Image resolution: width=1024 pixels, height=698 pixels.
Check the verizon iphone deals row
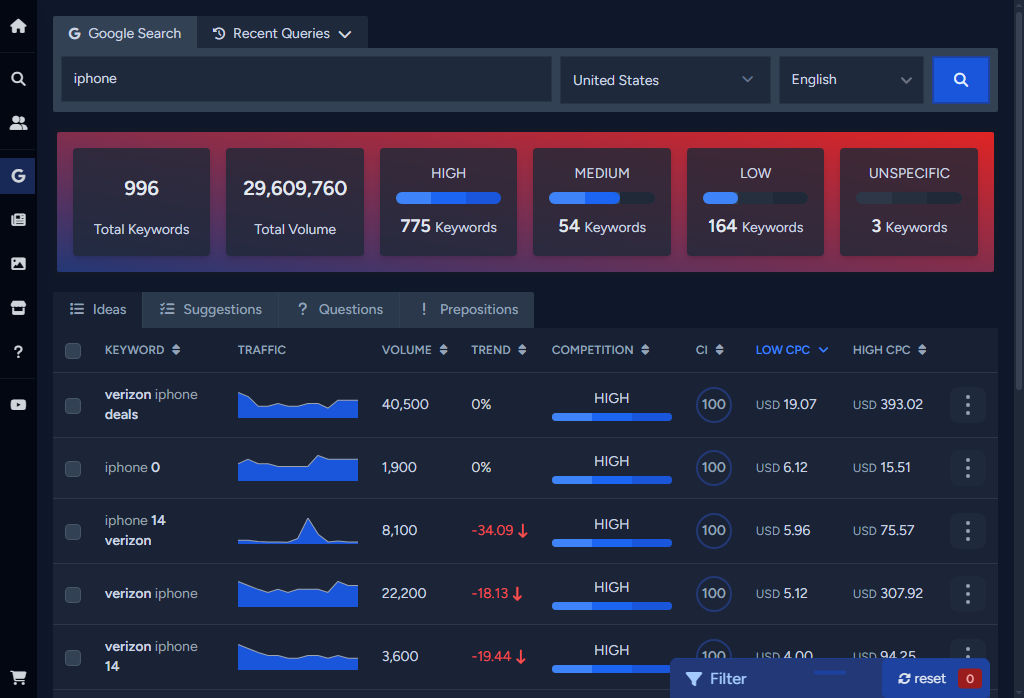click(x=73, y=405)
